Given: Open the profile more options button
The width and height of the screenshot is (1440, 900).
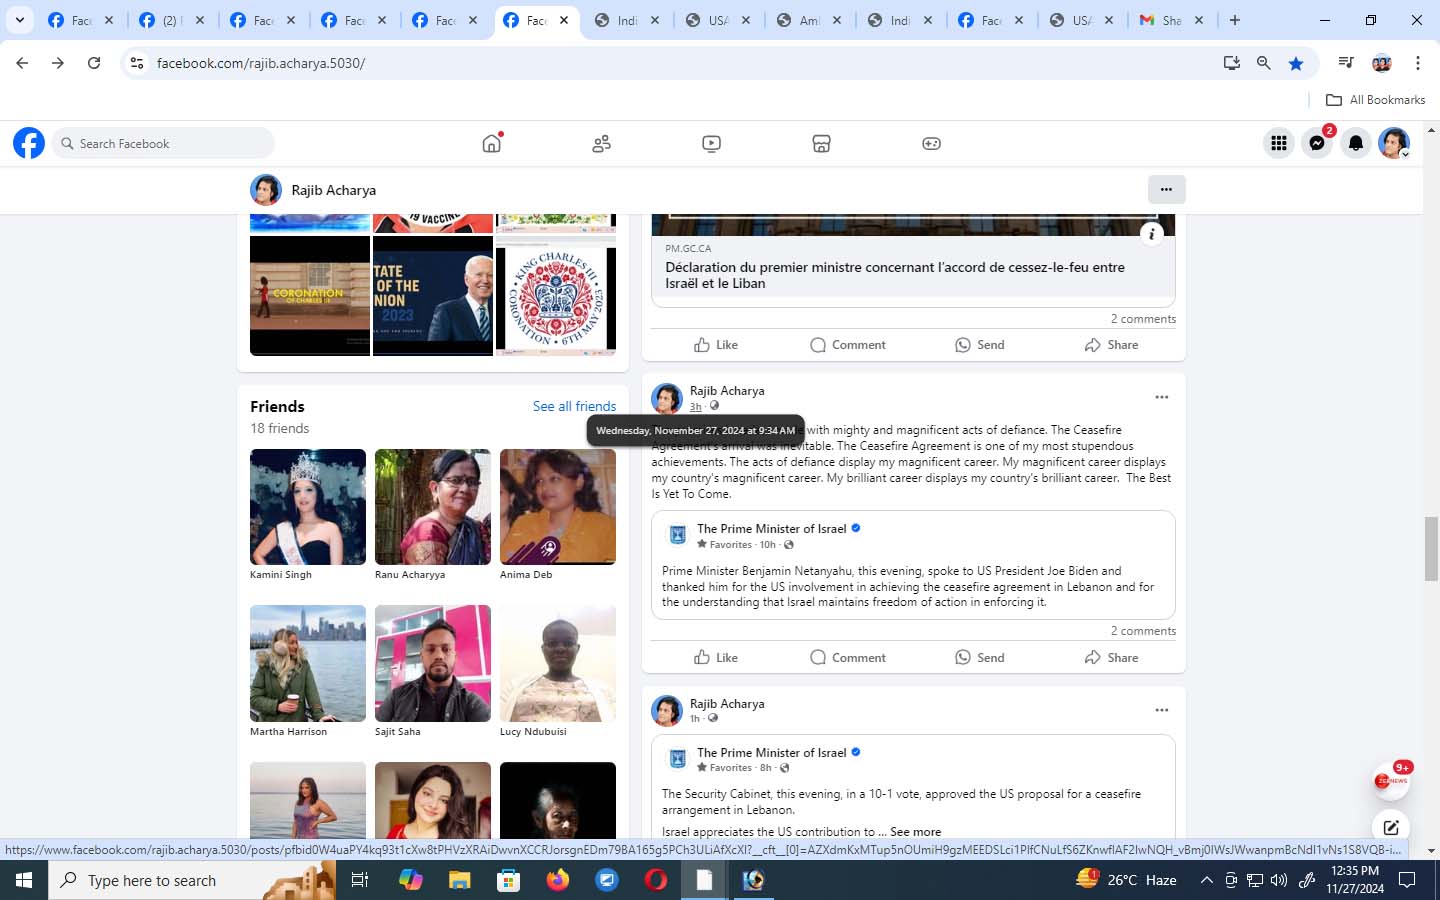Looking at the screenshot, I should pos(1166,189).
